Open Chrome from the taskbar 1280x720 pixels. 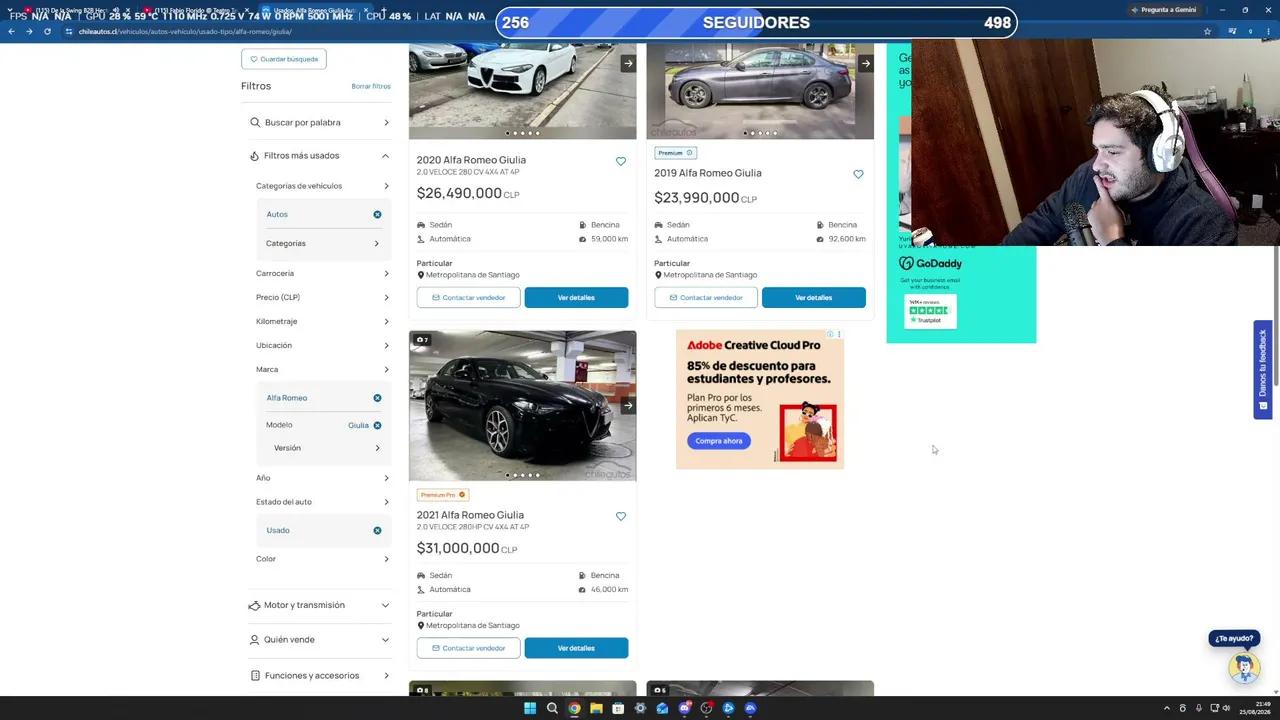coord(574,708)
